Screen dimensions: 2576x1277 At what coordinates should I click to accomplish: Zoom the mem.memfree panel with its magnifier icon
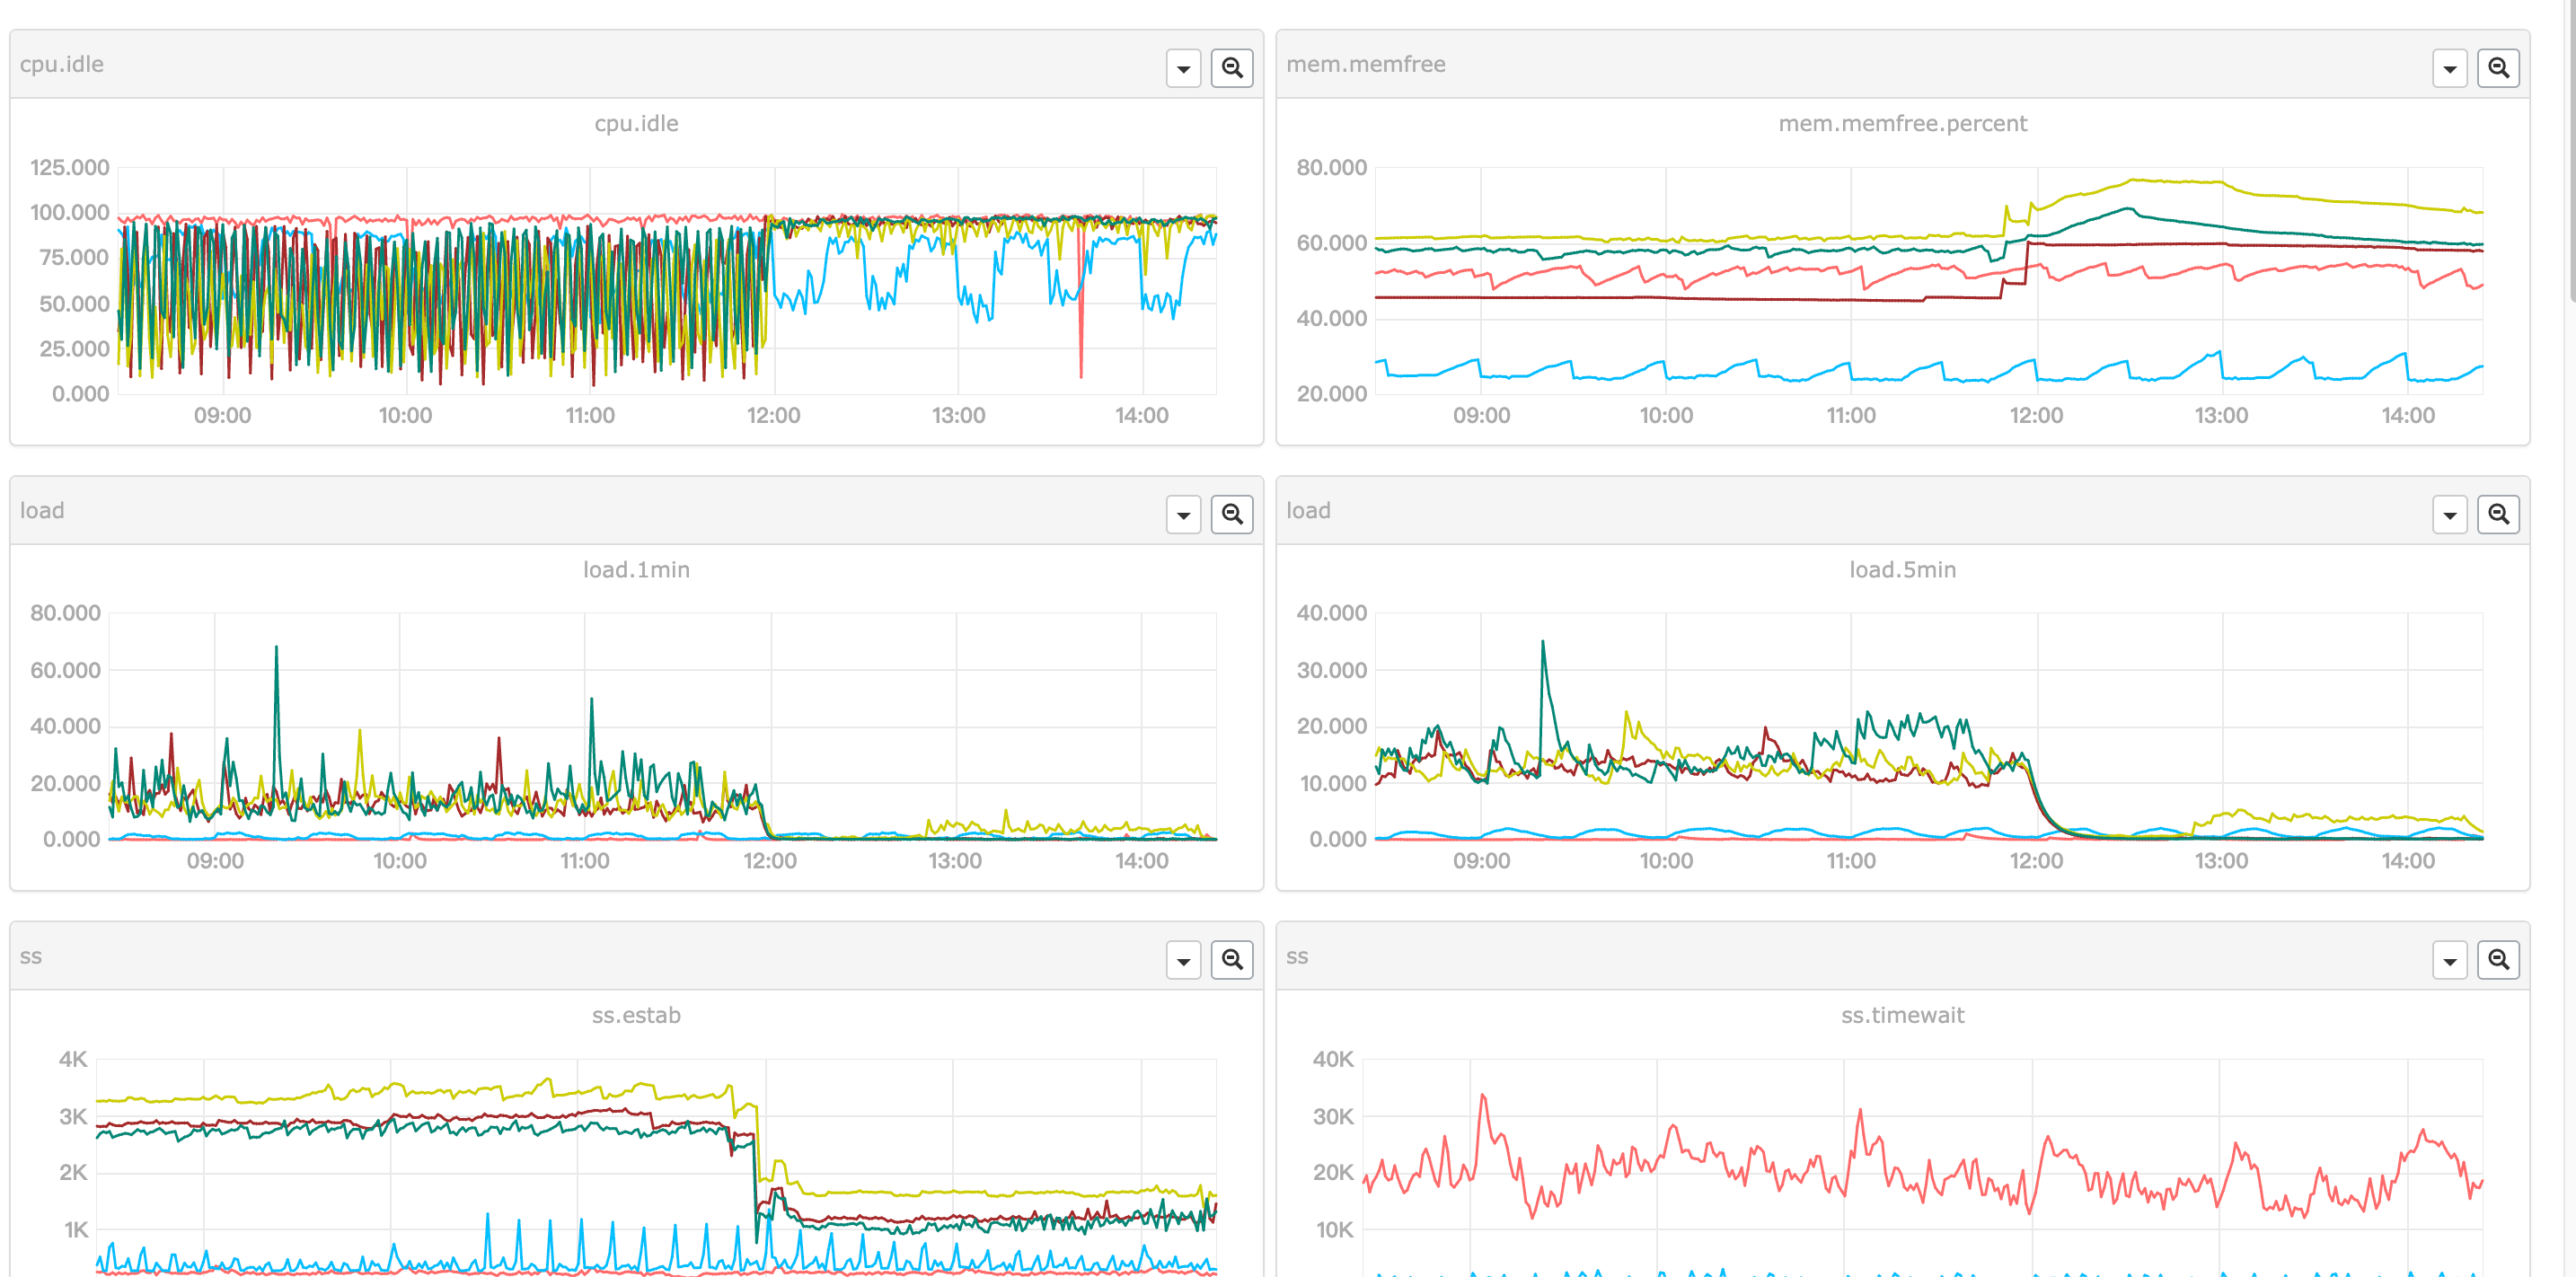pyautogui.click(x=2498, y=68)
